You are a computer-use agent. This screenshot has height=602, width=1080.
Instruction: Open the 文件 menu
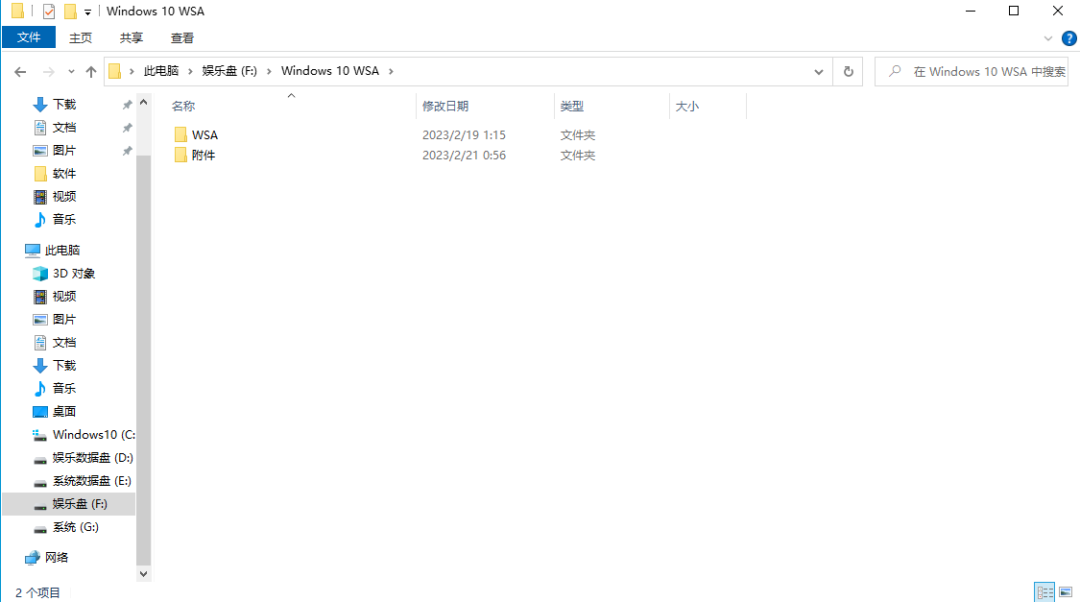tap(29, 37)
